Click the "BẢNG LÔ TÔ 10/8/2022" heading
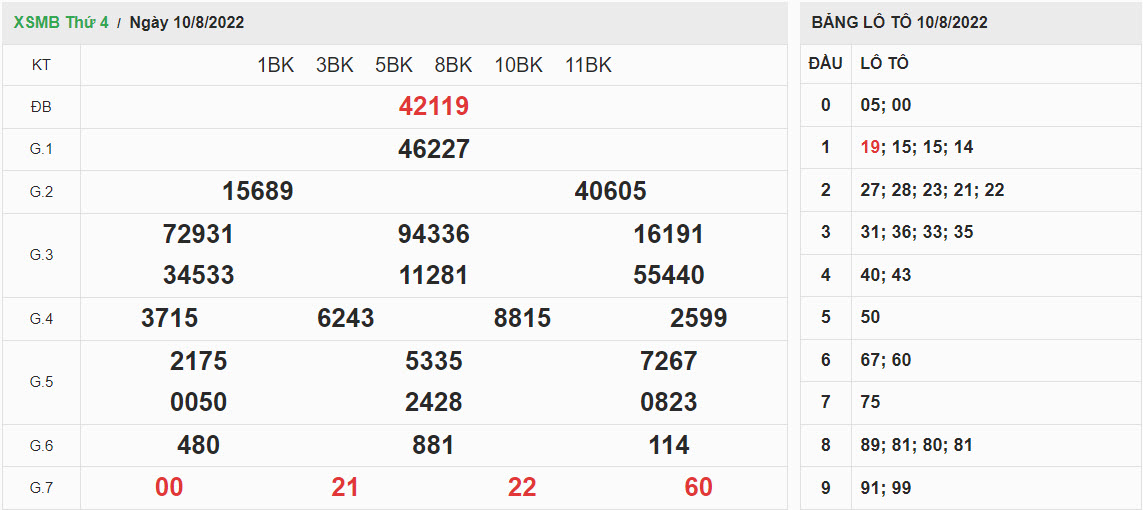Viewport: 1143px width, 510px height. (x=899, y=22)
